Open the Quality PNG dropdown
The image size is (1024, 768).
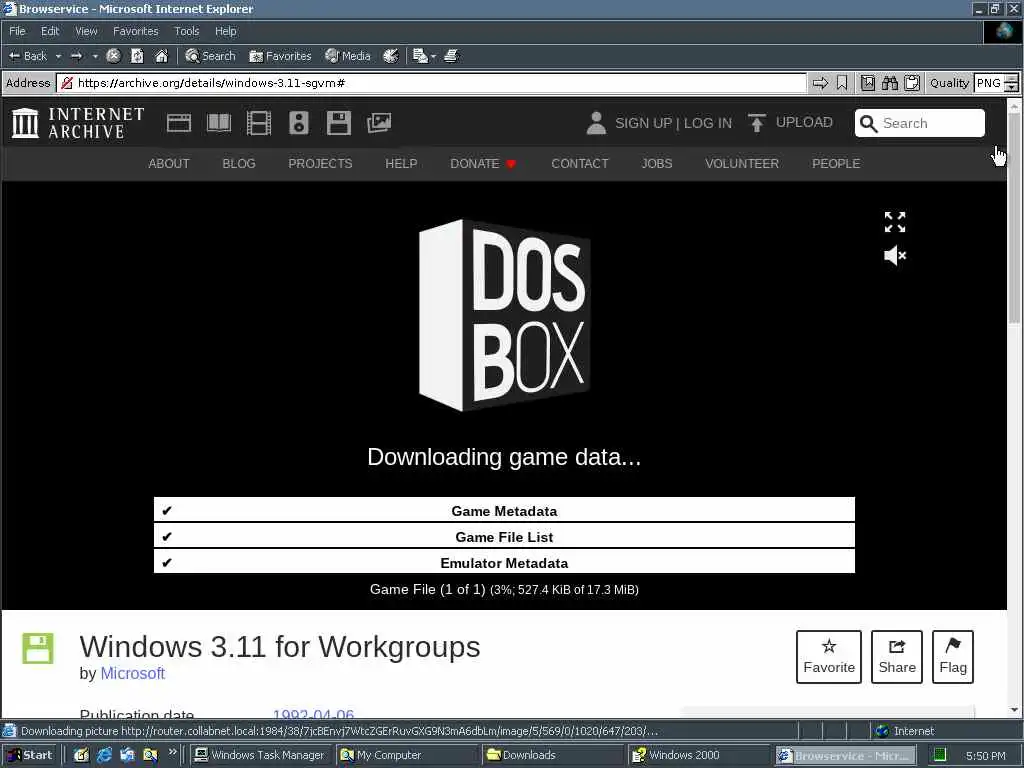pos(996,83)
